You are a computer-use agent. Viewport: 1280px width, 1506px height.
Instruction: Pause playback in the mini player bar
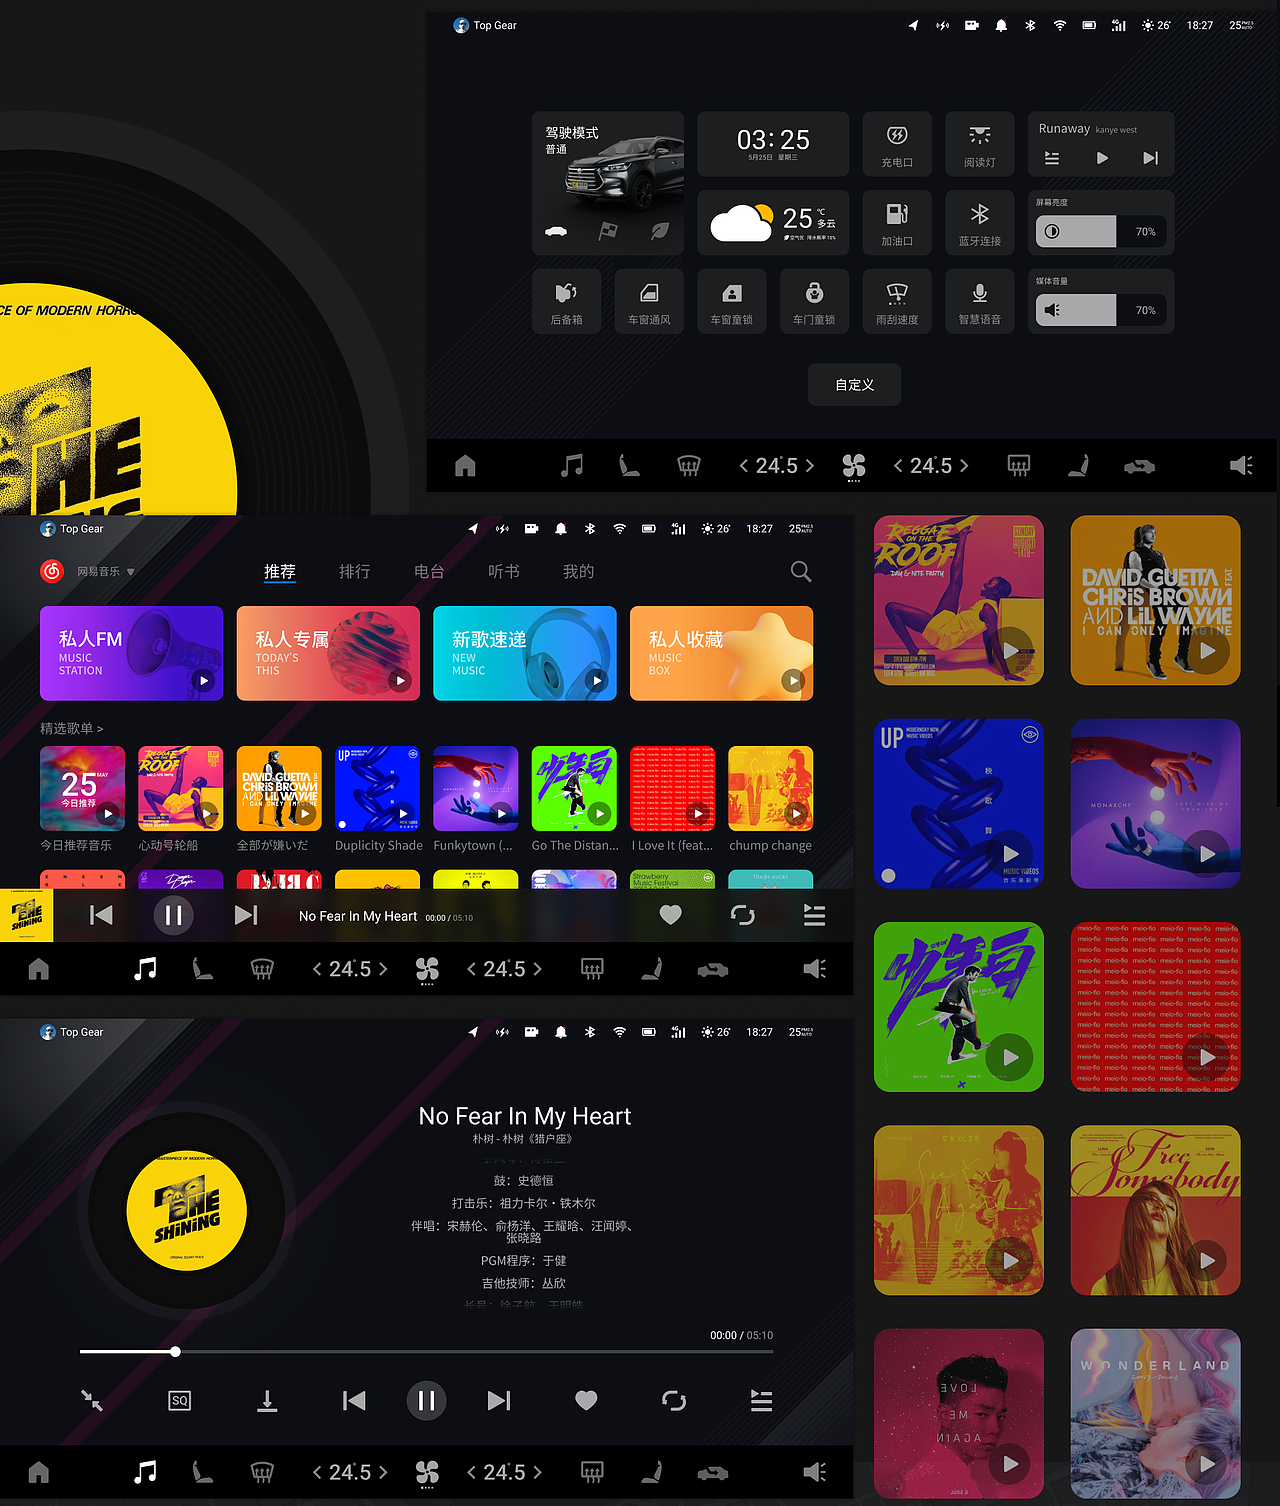(173, 915)
